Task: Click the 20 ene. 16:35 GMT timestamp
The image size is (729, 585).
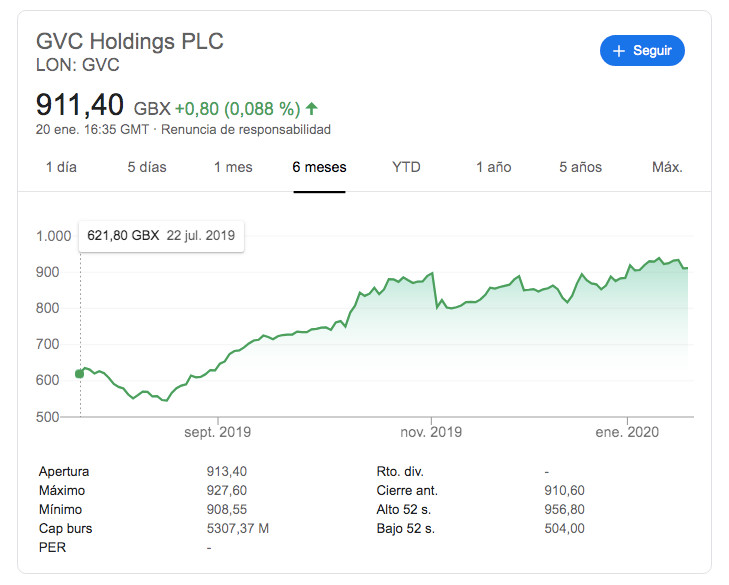Action: click(92, 129)
